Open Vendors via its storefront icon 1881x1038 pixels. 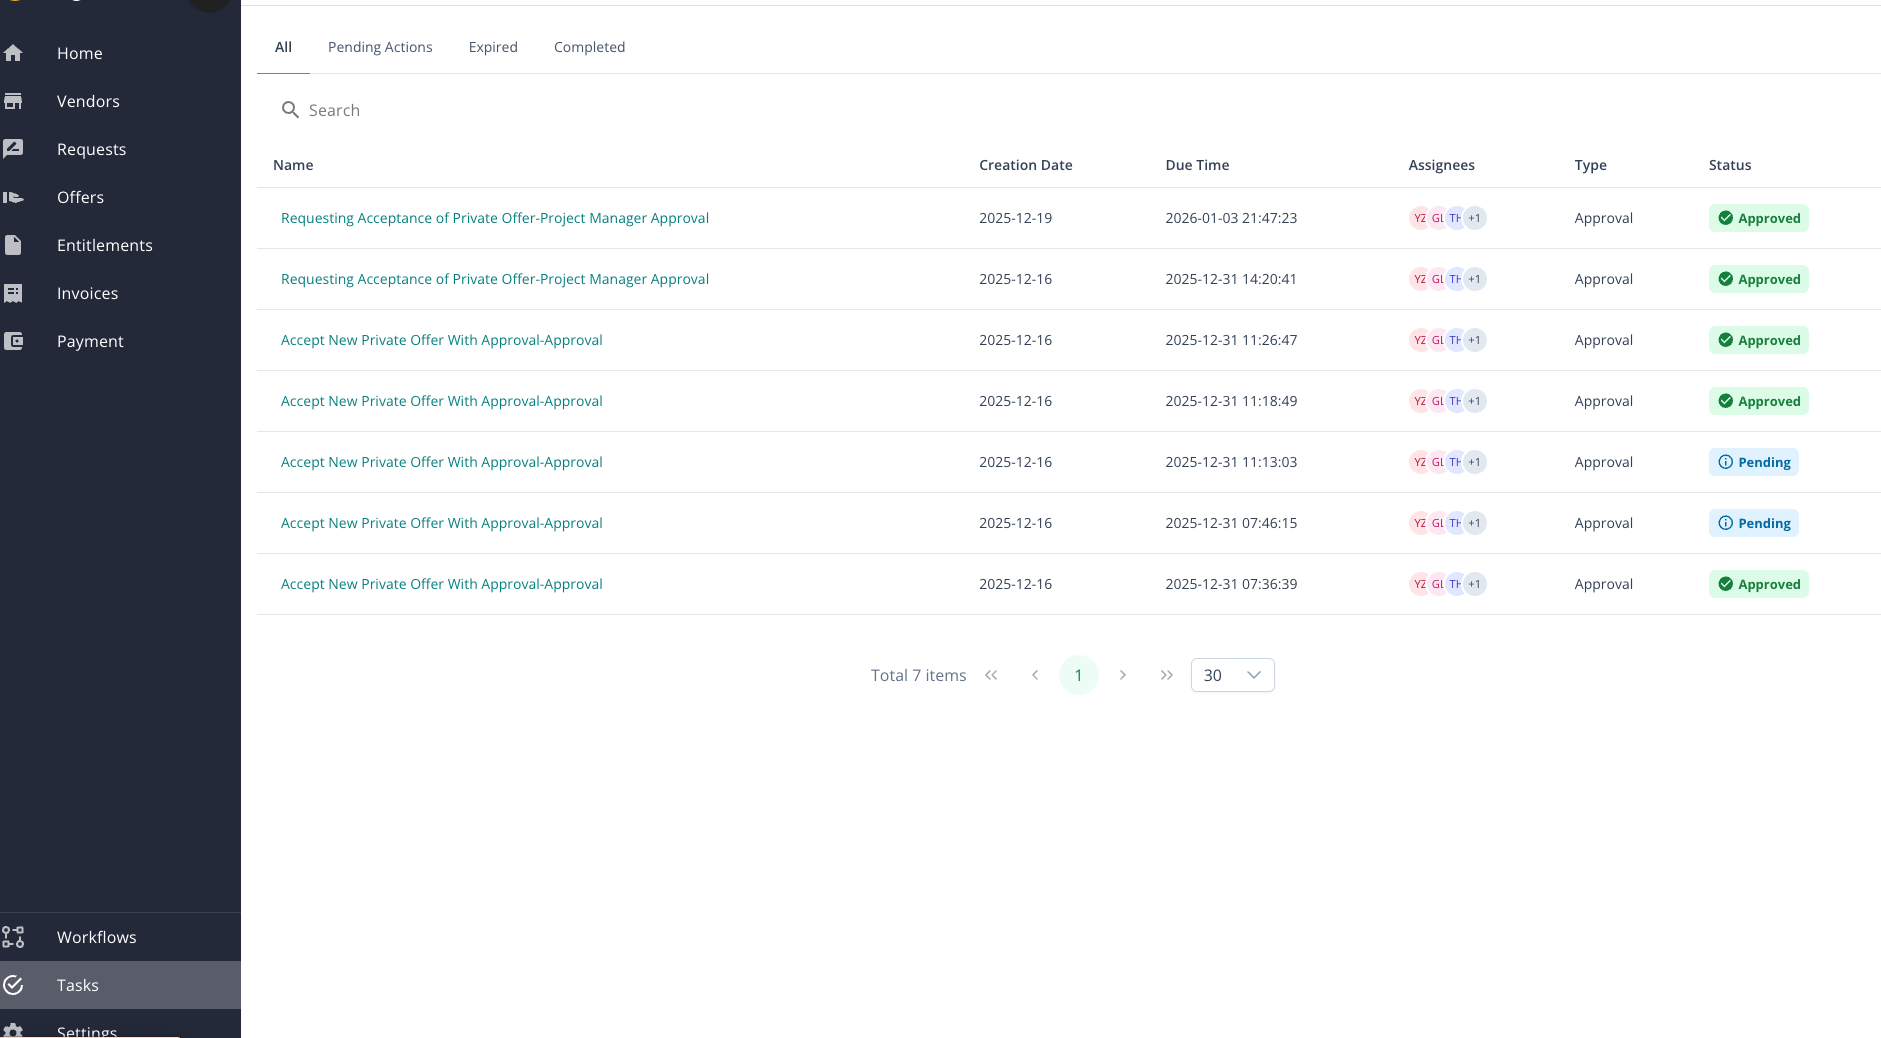pos(13,101)
